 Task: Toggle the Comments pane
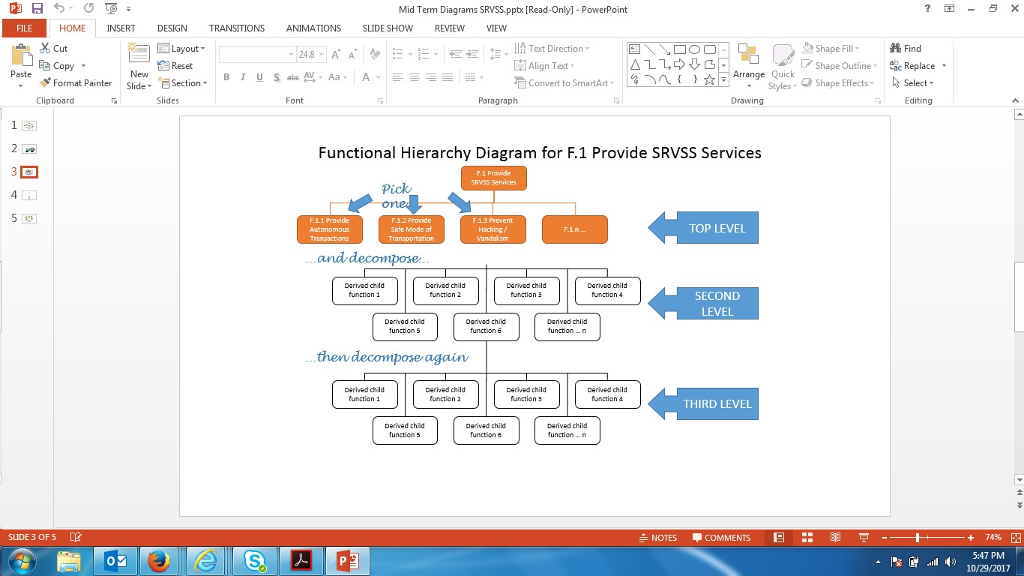coord(721,538)
